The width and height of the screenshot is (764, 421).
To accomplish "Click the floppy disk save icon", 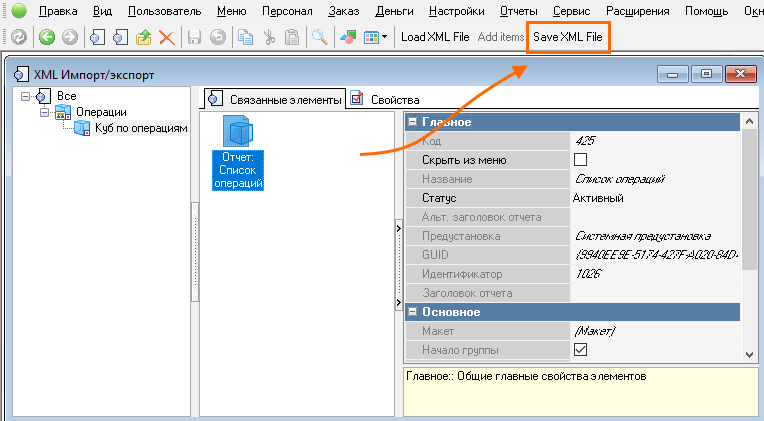I will pyautogui.click(x=195, y=37).
